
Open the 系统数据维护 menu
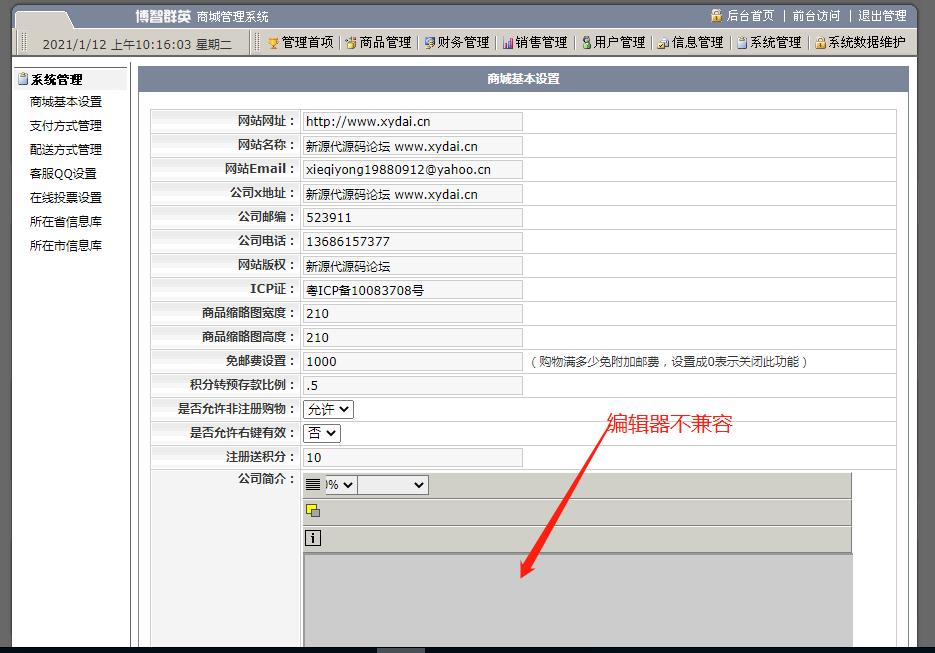[x=866, y=43]
